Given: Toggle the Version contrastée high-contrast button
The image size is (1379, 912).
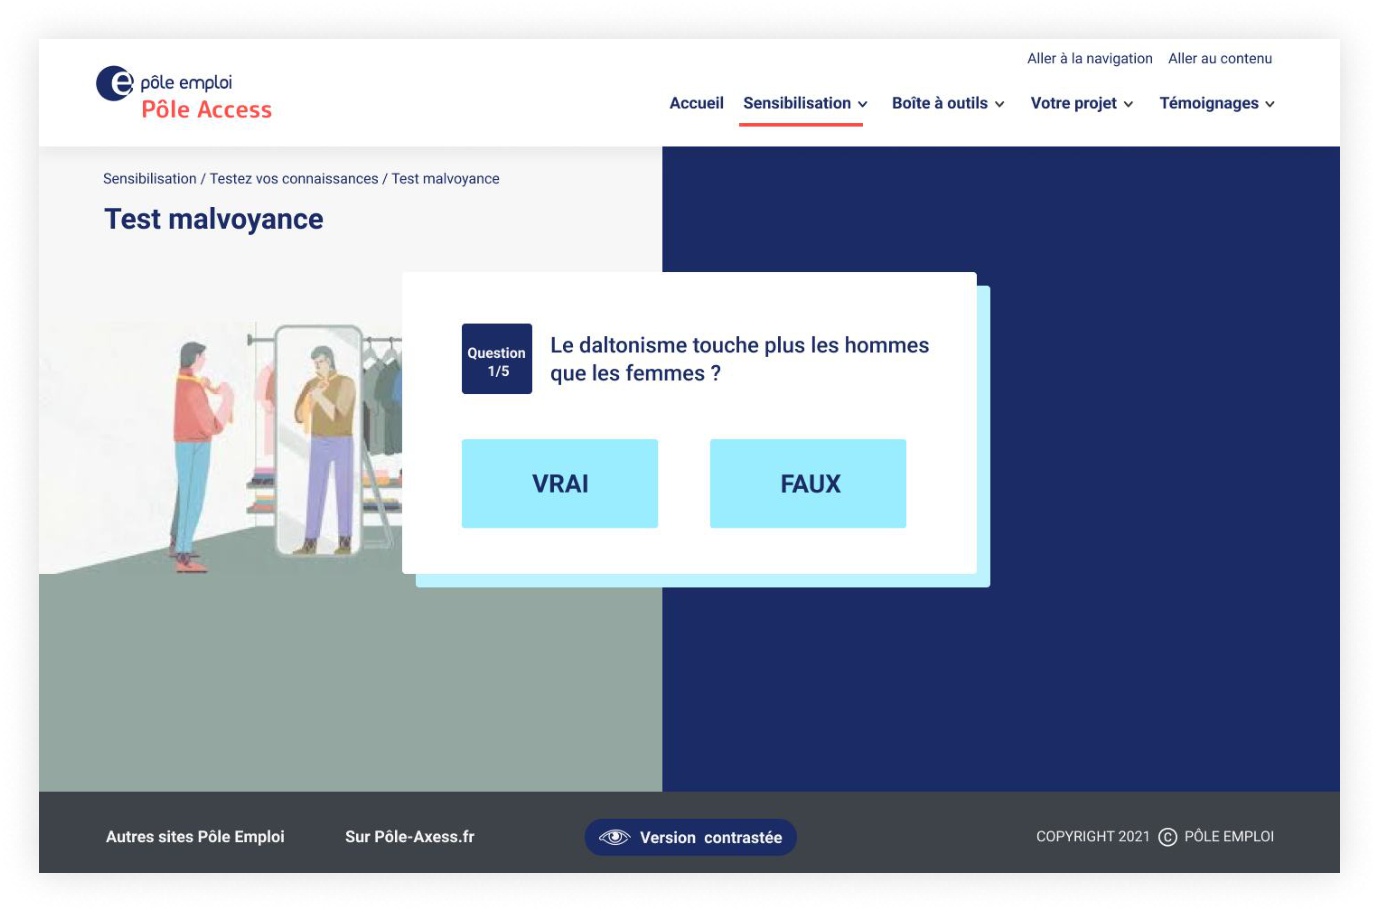Looking at the screenshot, I should click(690, 837).
